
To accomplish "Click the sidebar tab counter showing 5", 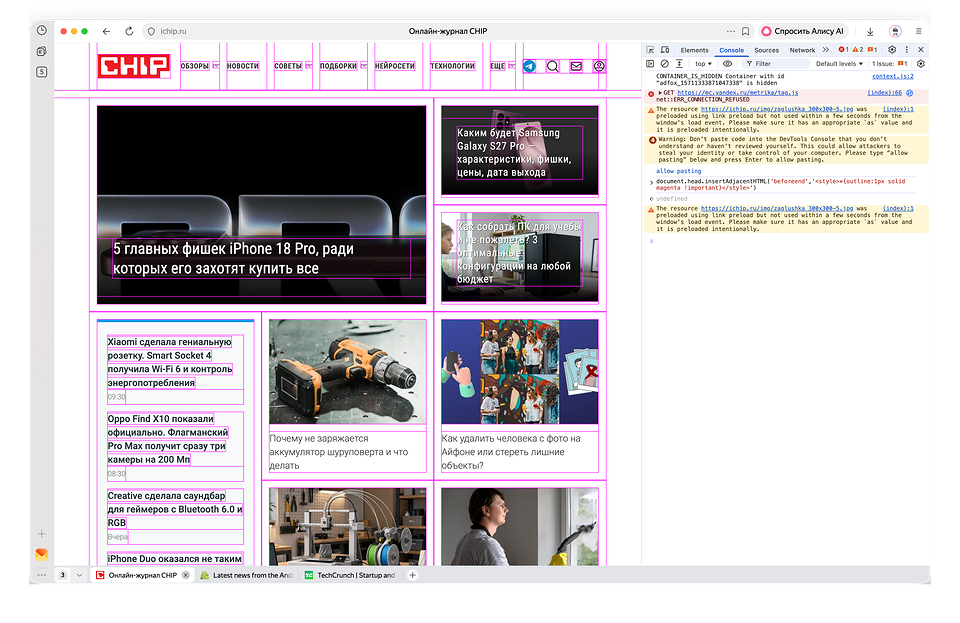I will (x=42, y=72).
